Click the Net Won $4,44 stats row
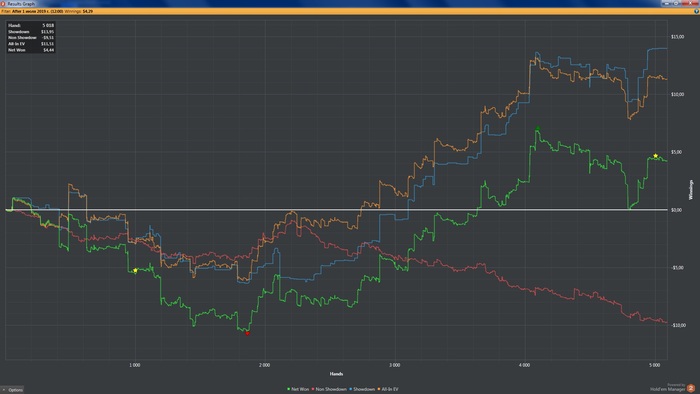Screen dimensions: 700x394 tap(31, 50)
